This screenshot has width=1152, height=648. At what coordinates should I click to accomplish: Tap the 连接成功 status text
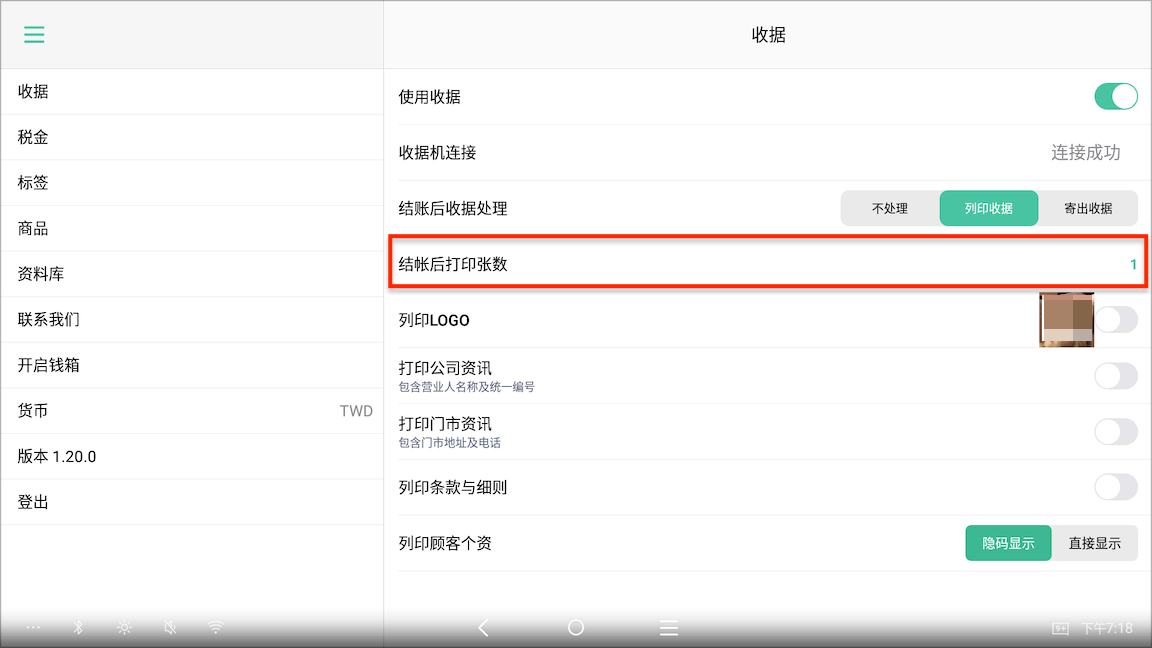pos(1085,152)
